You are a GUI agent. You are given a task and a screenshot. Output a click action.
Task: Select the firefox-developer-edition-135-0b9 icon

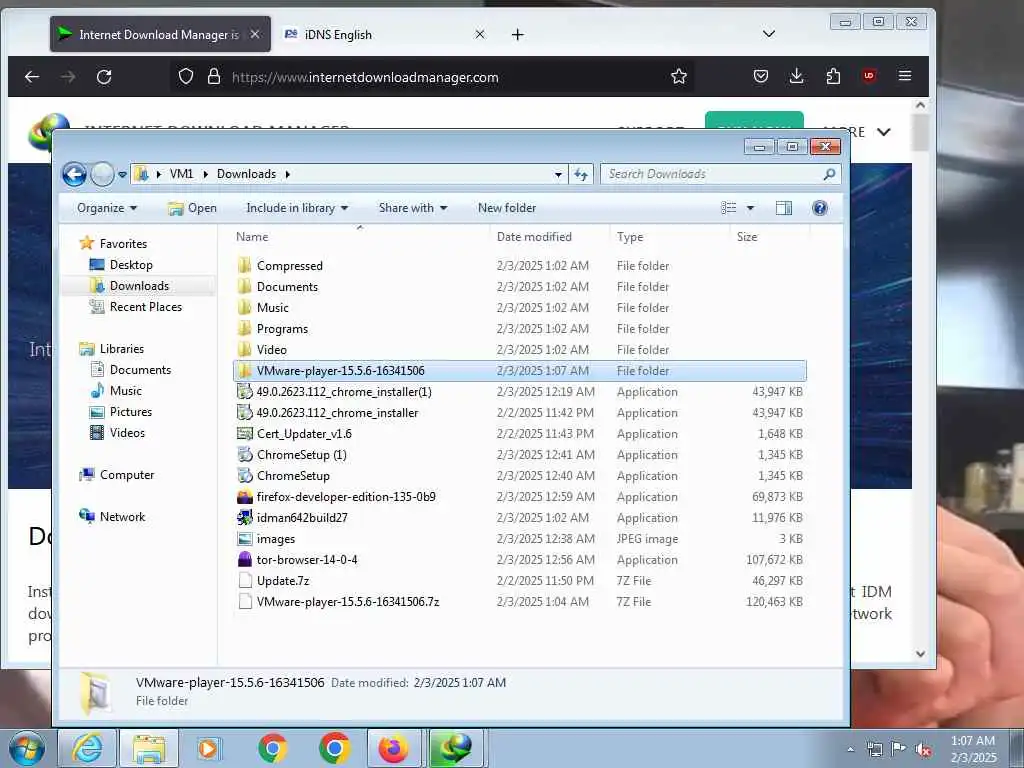[x=244, y=496]
